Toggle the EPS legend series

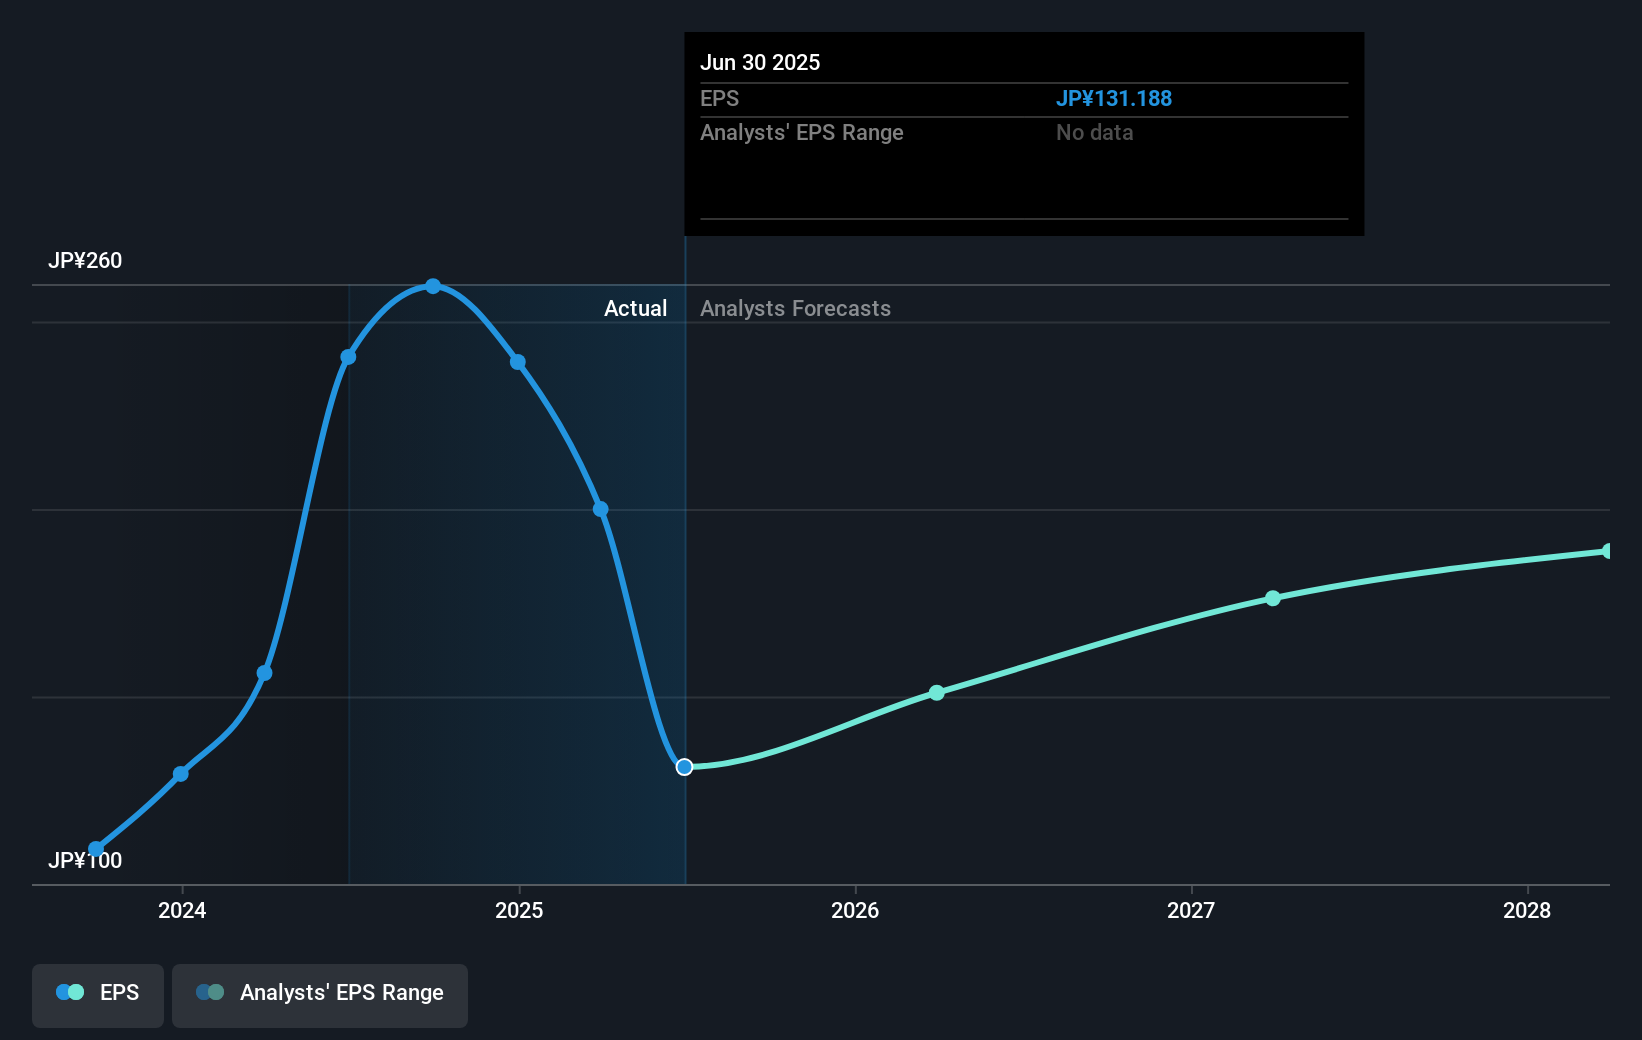tap(98, 995)
